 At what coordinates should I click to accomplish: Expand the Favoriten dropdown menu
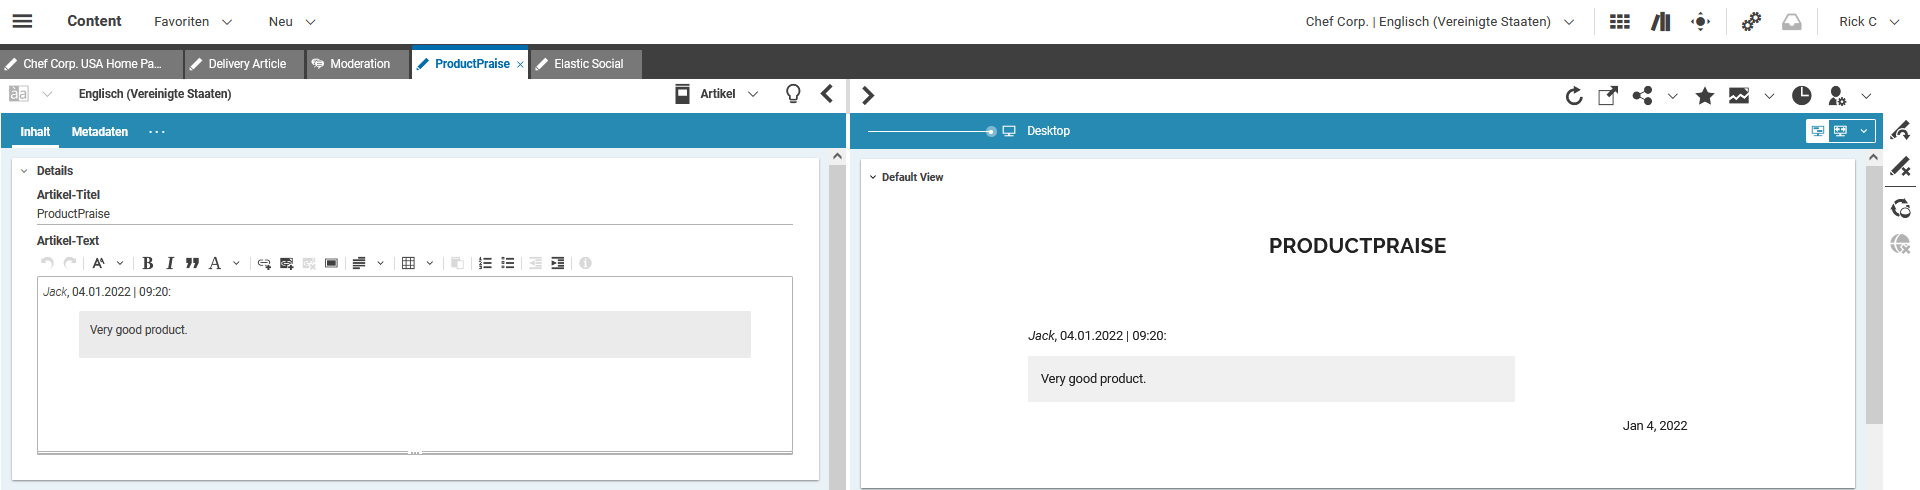(x=193, y=22)
